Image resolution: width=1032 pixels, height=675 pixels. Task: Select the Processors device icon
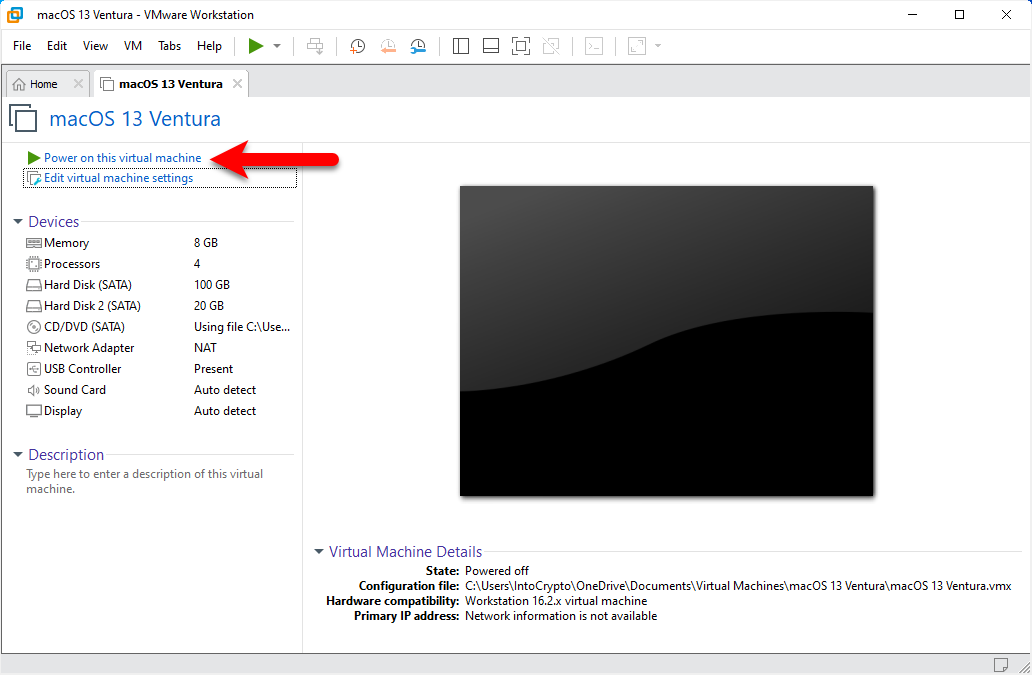click(x=34, y=264)
